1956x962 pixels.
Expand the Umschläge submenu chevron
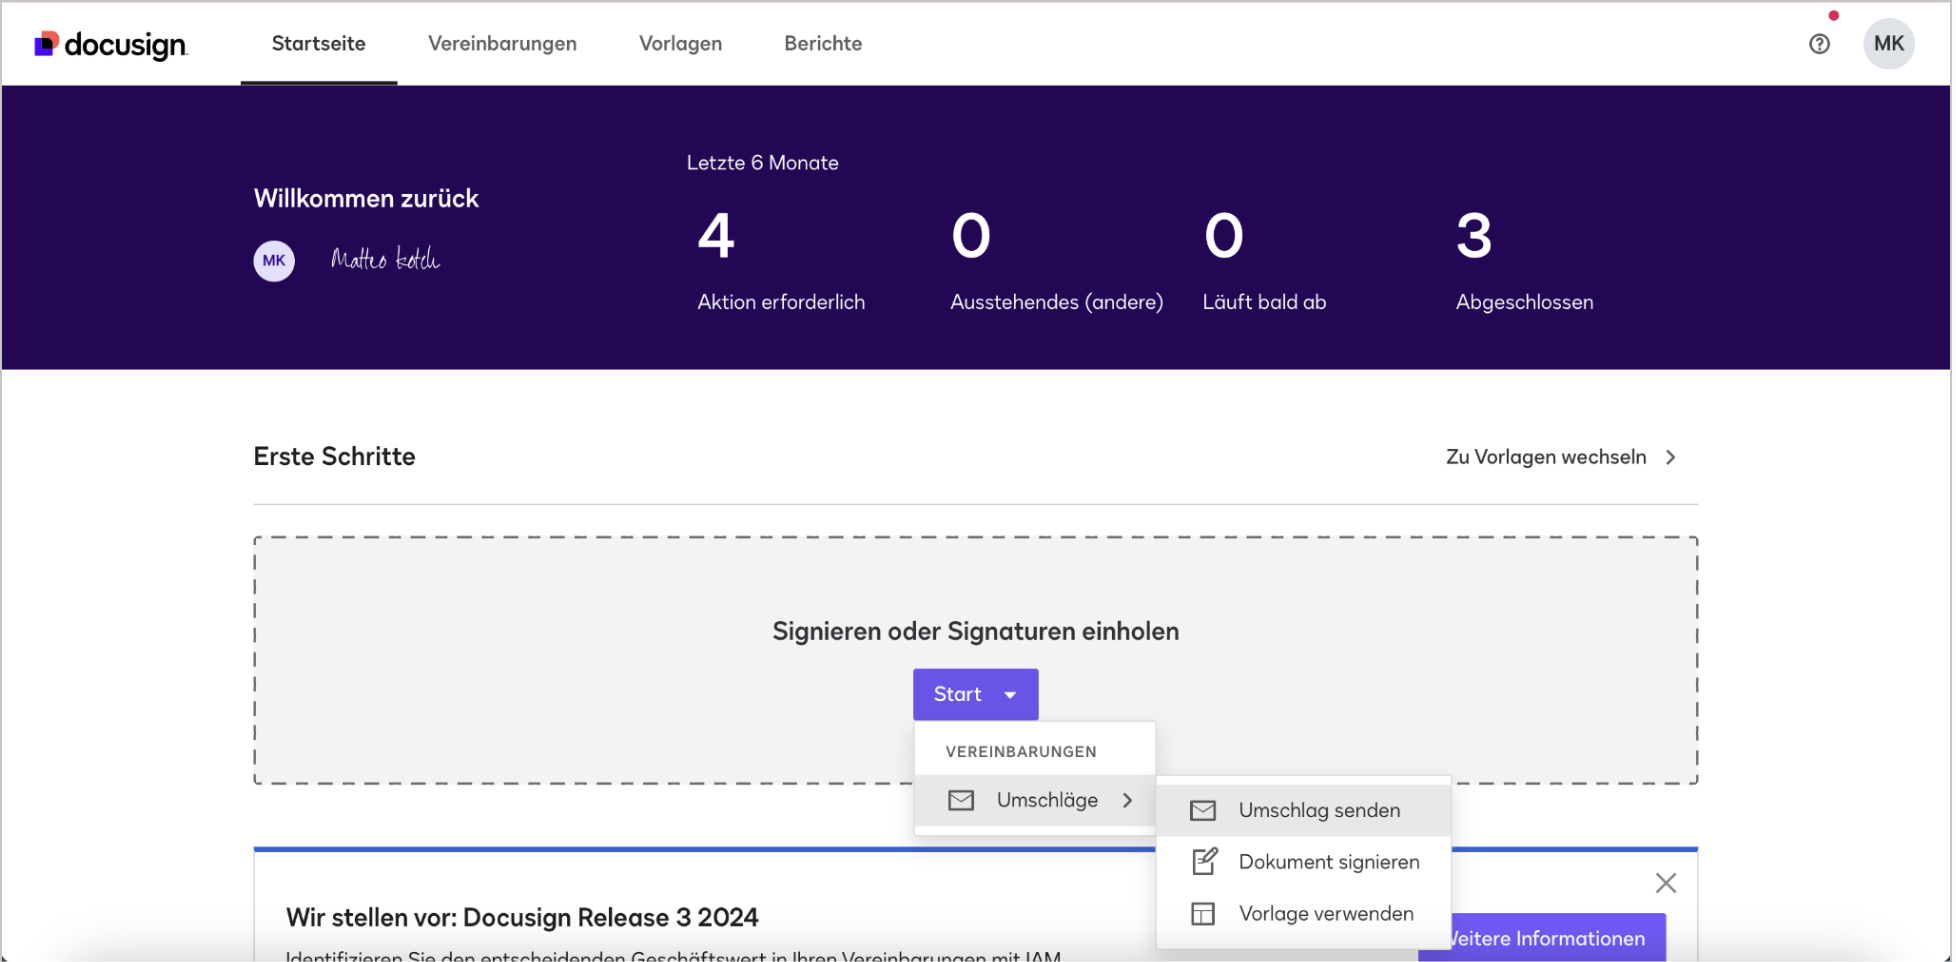(1127, 800)
